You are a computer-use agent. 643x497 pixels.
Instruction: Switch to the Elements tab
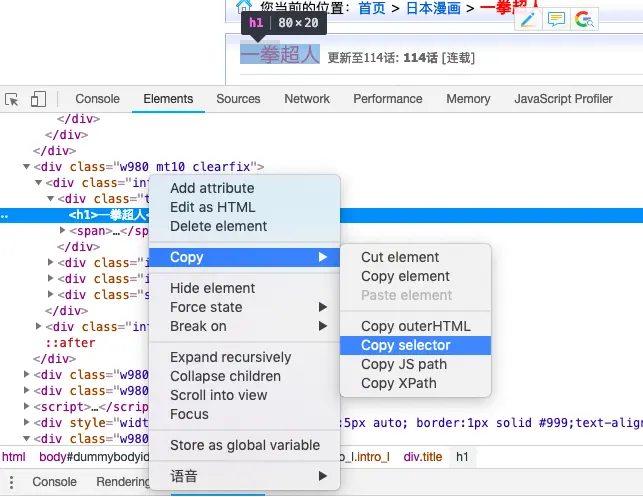click(168, 99)
